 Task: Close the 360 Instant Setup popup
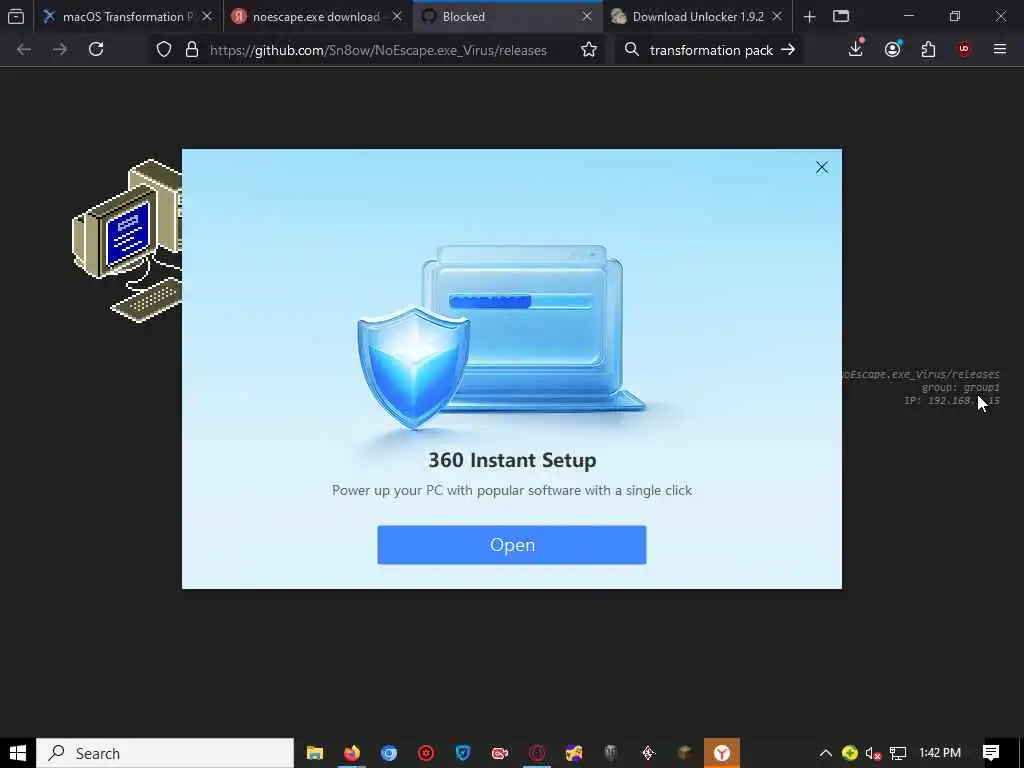(x=822, y=168)
